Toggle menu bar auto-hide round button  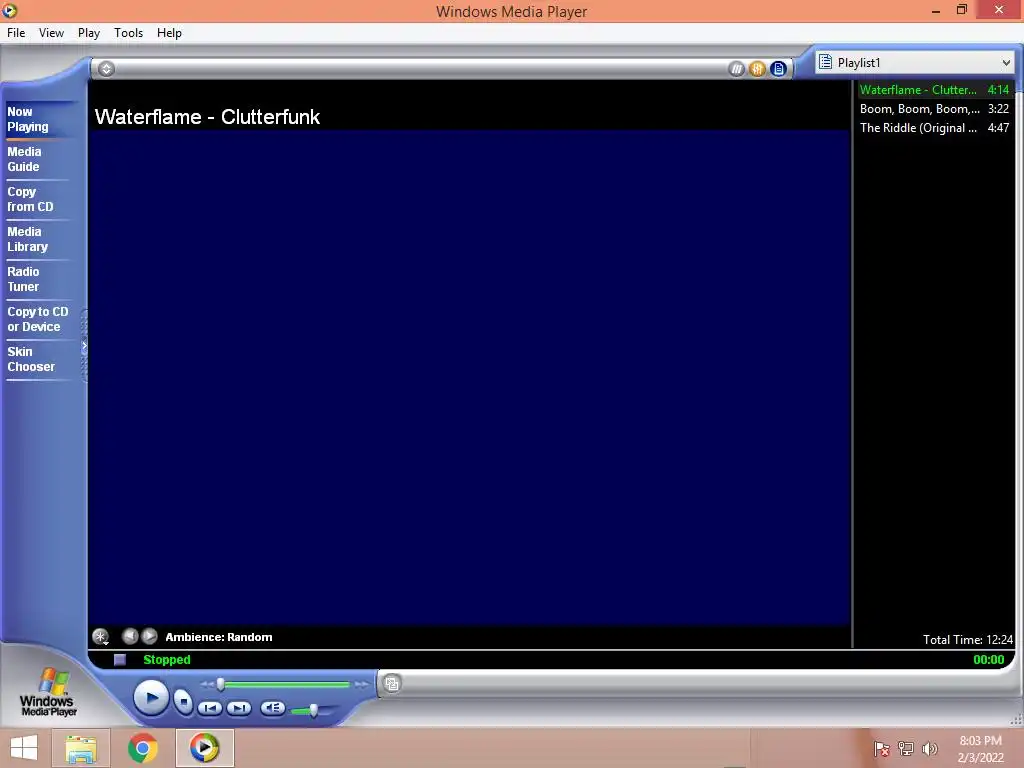click(106, 69)
